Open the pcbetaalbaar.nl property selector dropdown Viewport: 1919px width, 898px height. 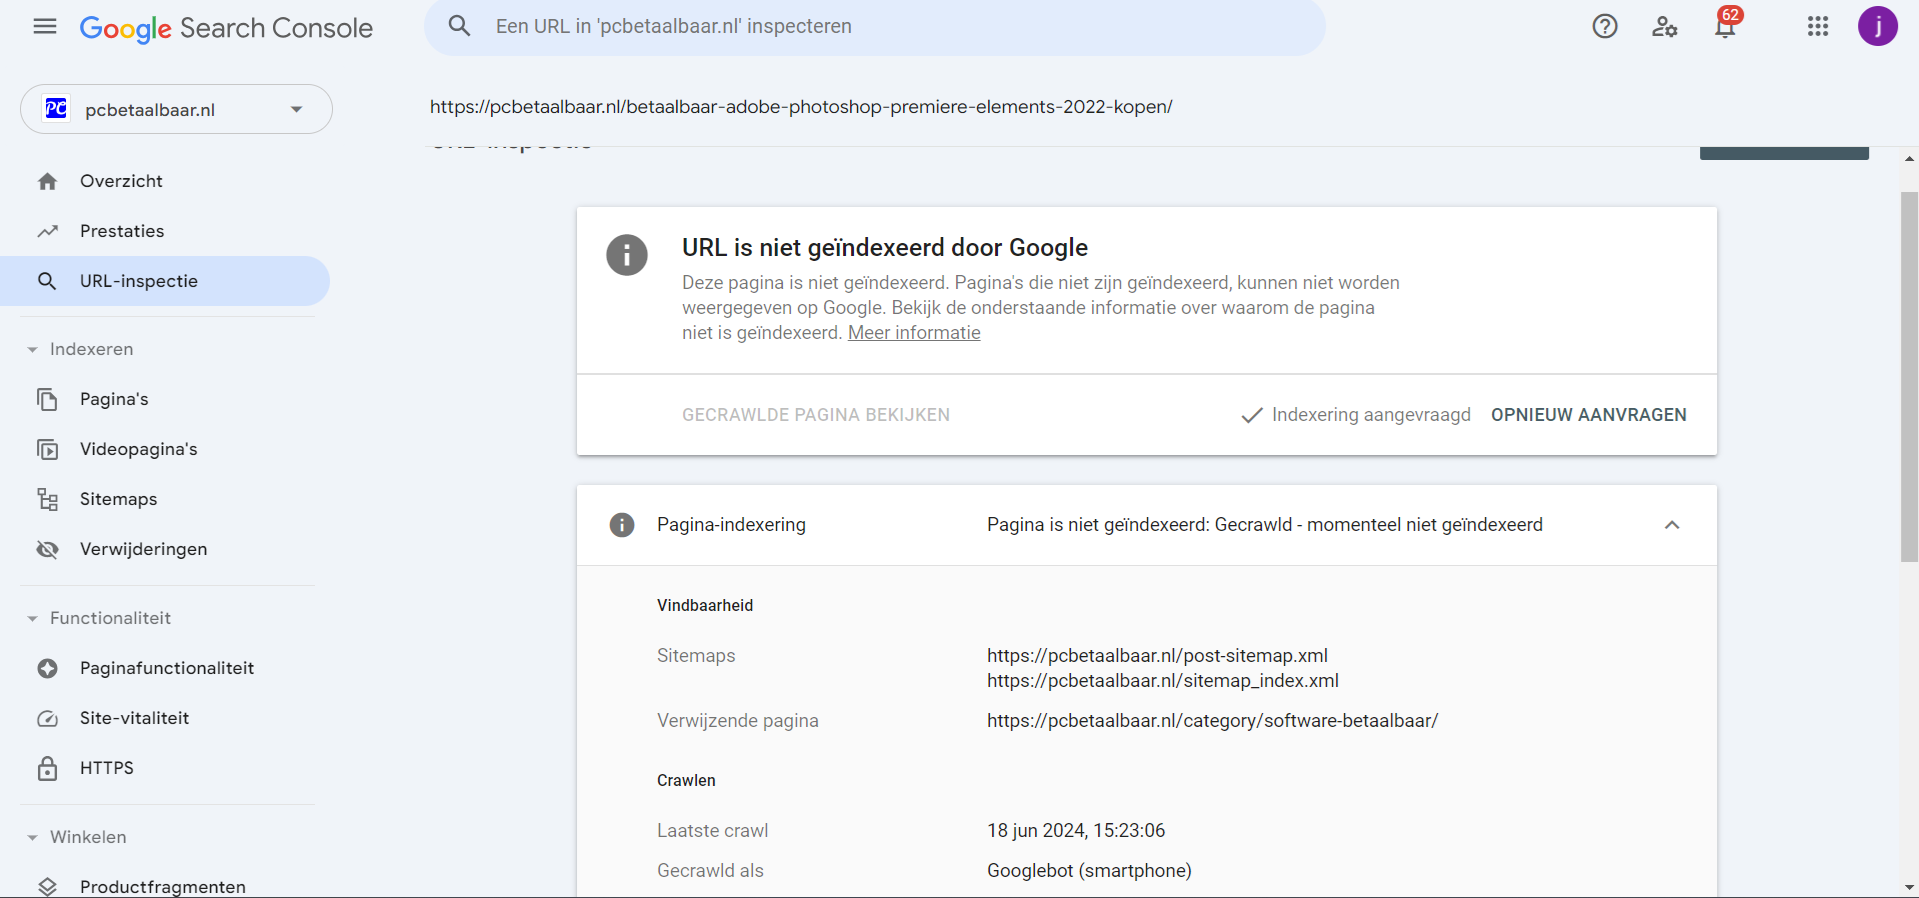tap(176, 109)
